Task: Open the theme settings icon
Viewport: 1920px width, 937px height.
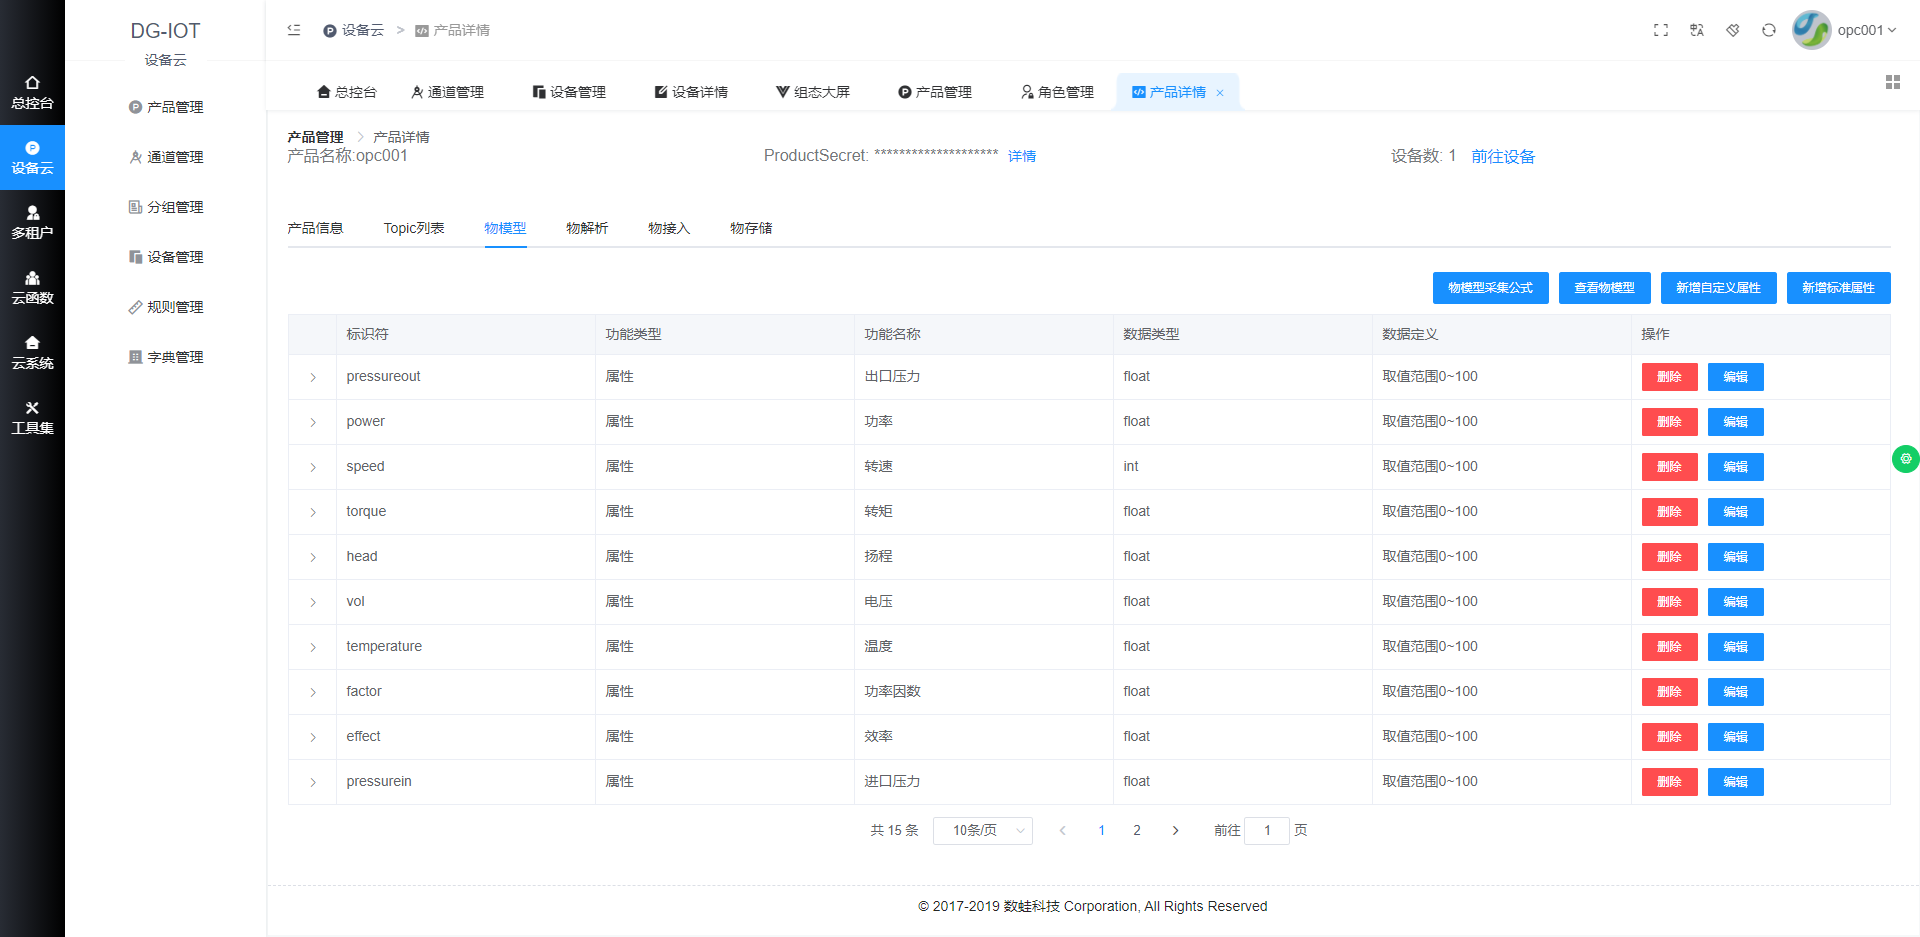Action: [1733, 30]
